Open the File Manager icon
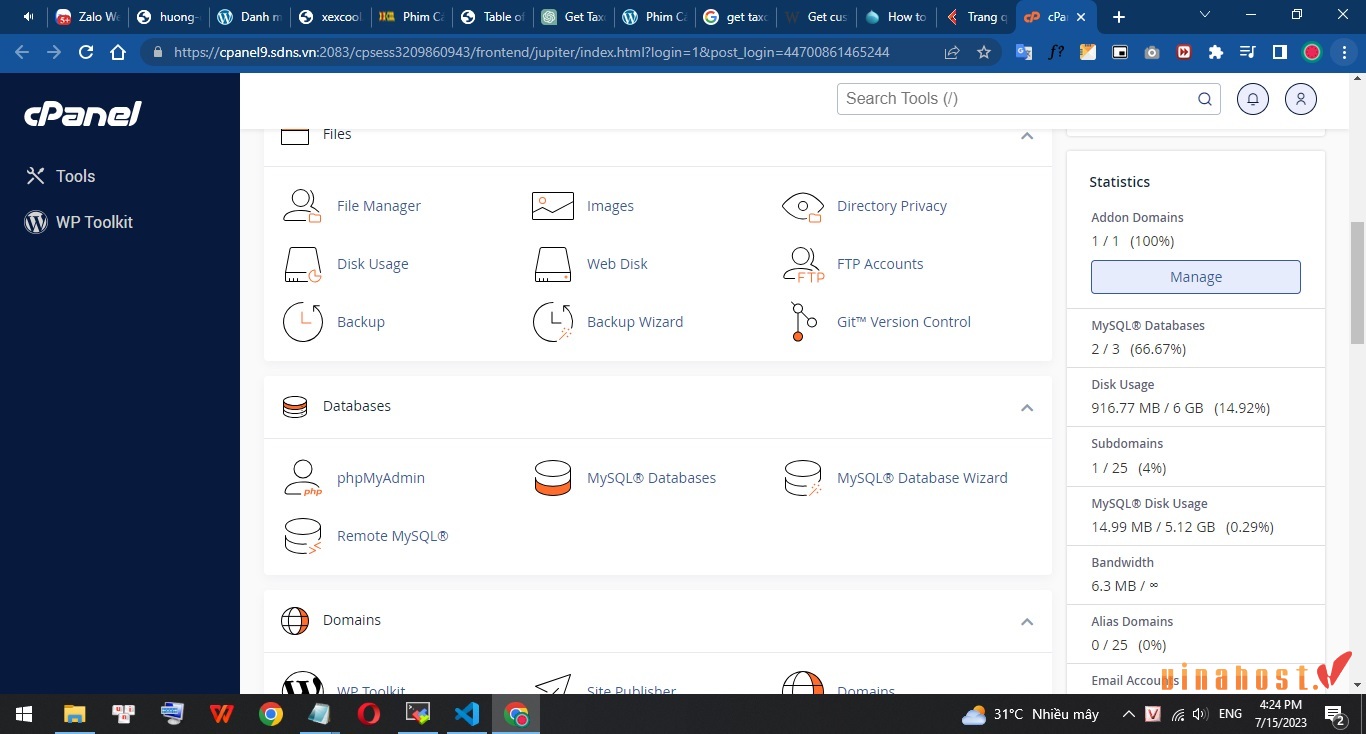The image size is (1366, 734). (302, 206)
